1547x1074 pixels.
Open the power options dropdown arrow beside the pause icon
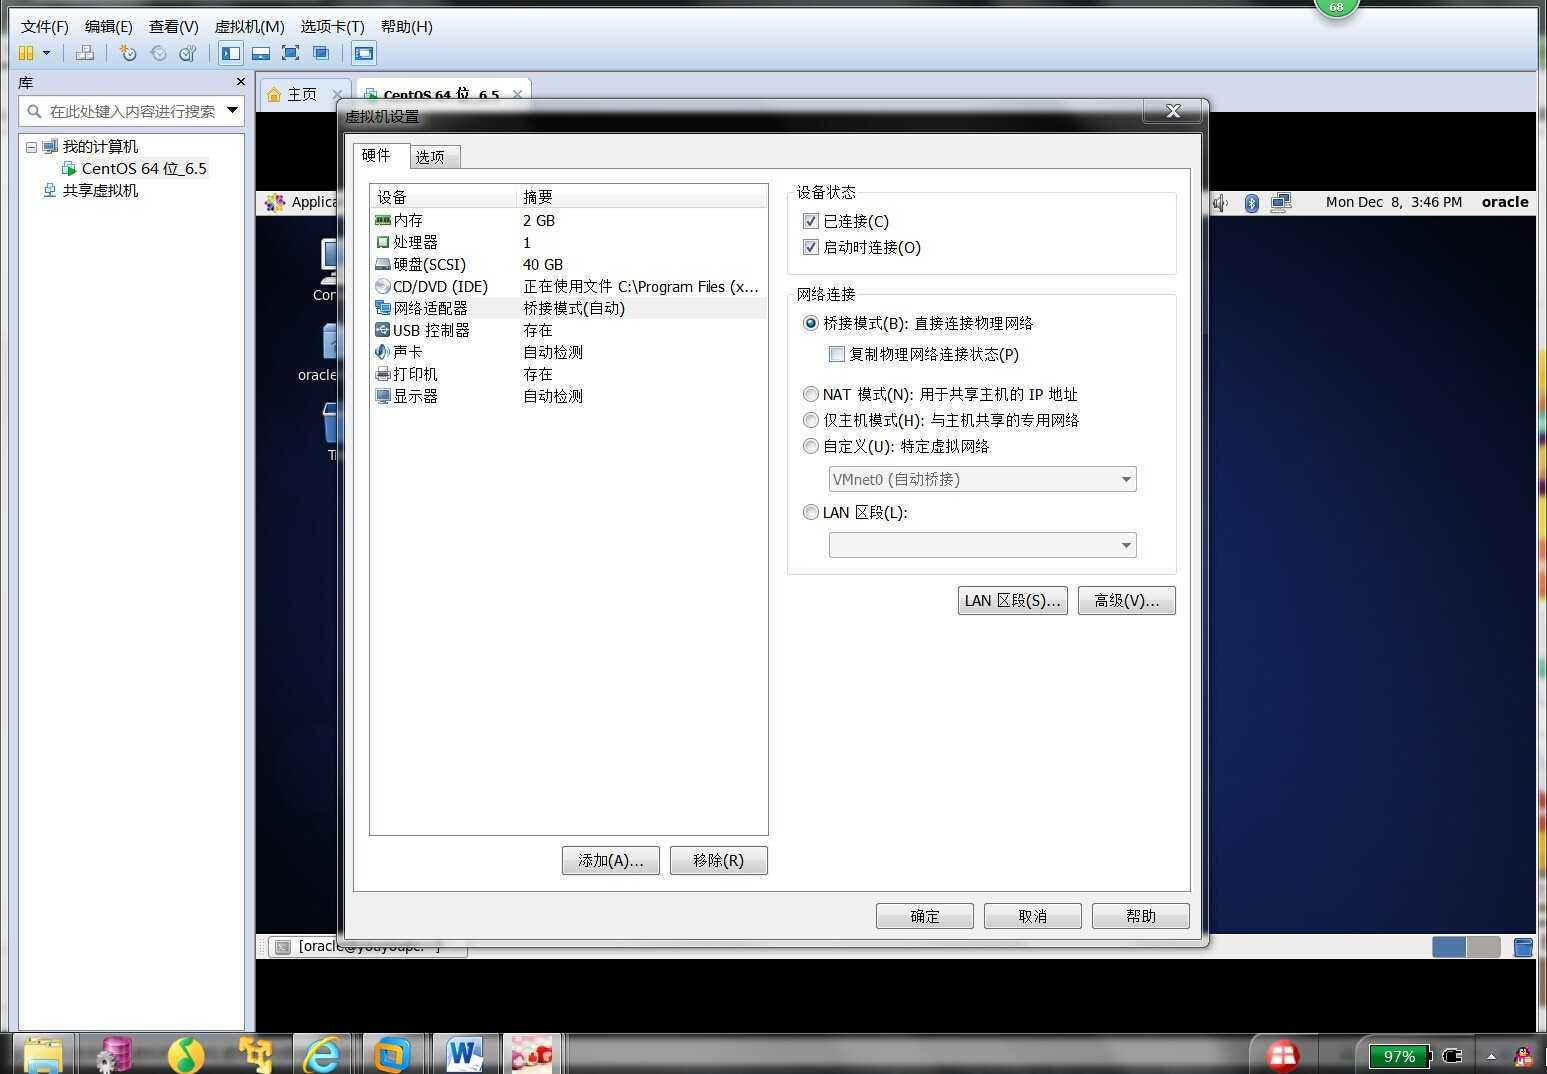[x=46, y=53]
